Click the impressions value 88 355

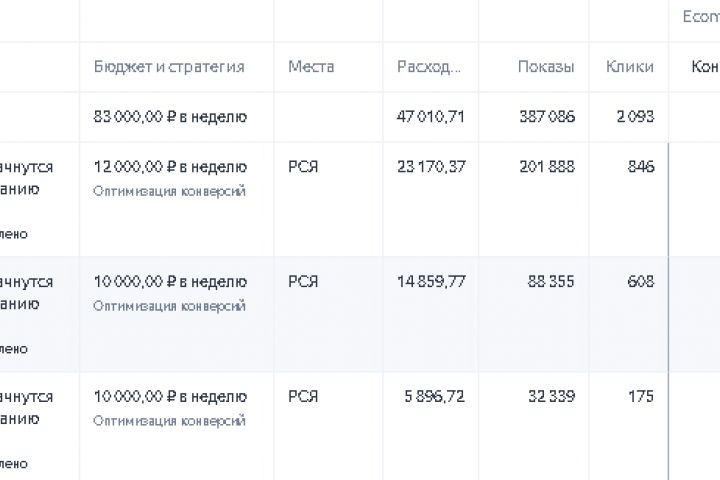(x=551, y=282)
